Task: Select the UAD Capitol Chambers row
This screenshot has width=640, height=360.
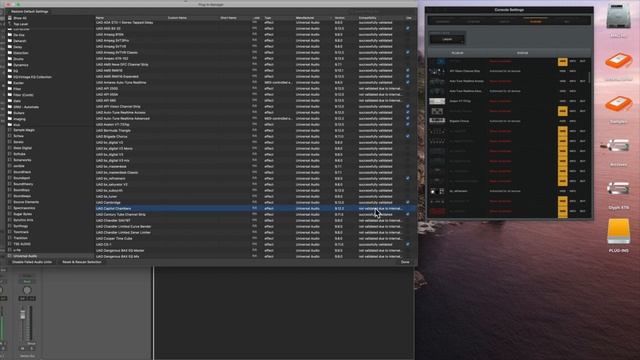Action: pos(256,208)
